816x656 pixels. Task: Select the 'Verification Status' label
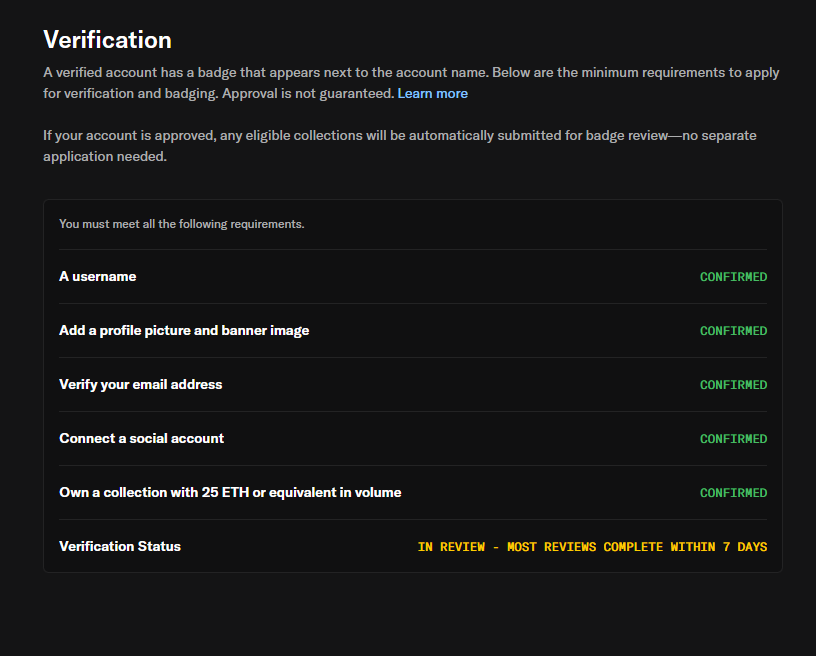pyautogui.click(x=120, y=546)
